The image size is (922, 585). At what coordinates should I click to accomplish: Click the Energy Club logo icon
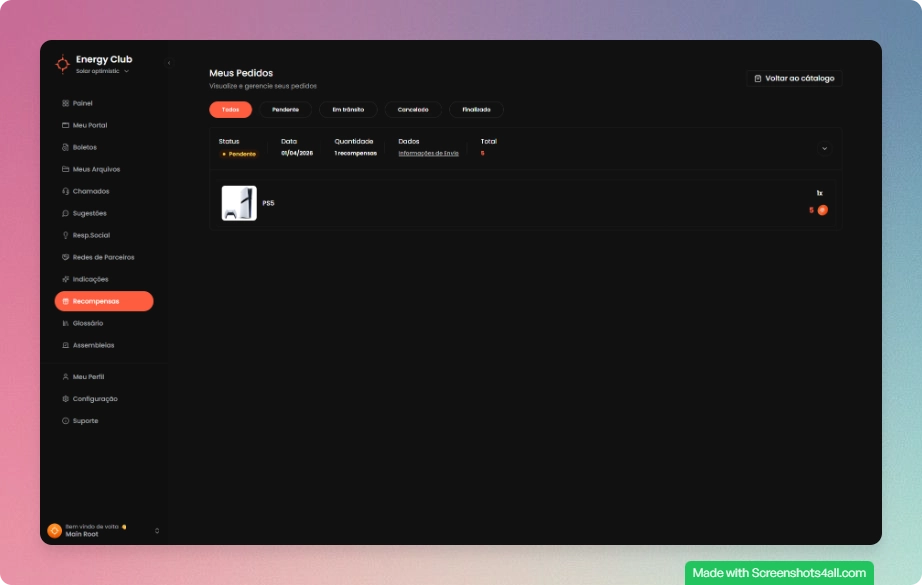coord(62,64)
